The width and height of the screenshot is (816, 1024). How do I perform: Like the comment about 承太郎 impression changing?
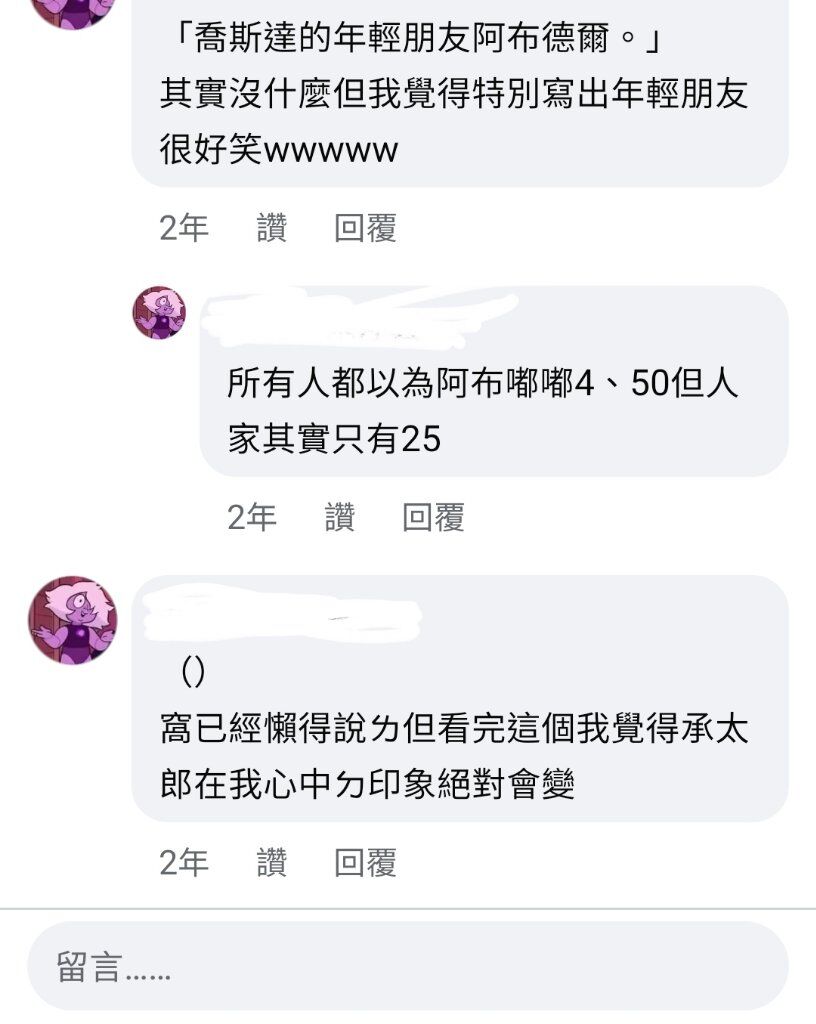coord(272,862)
